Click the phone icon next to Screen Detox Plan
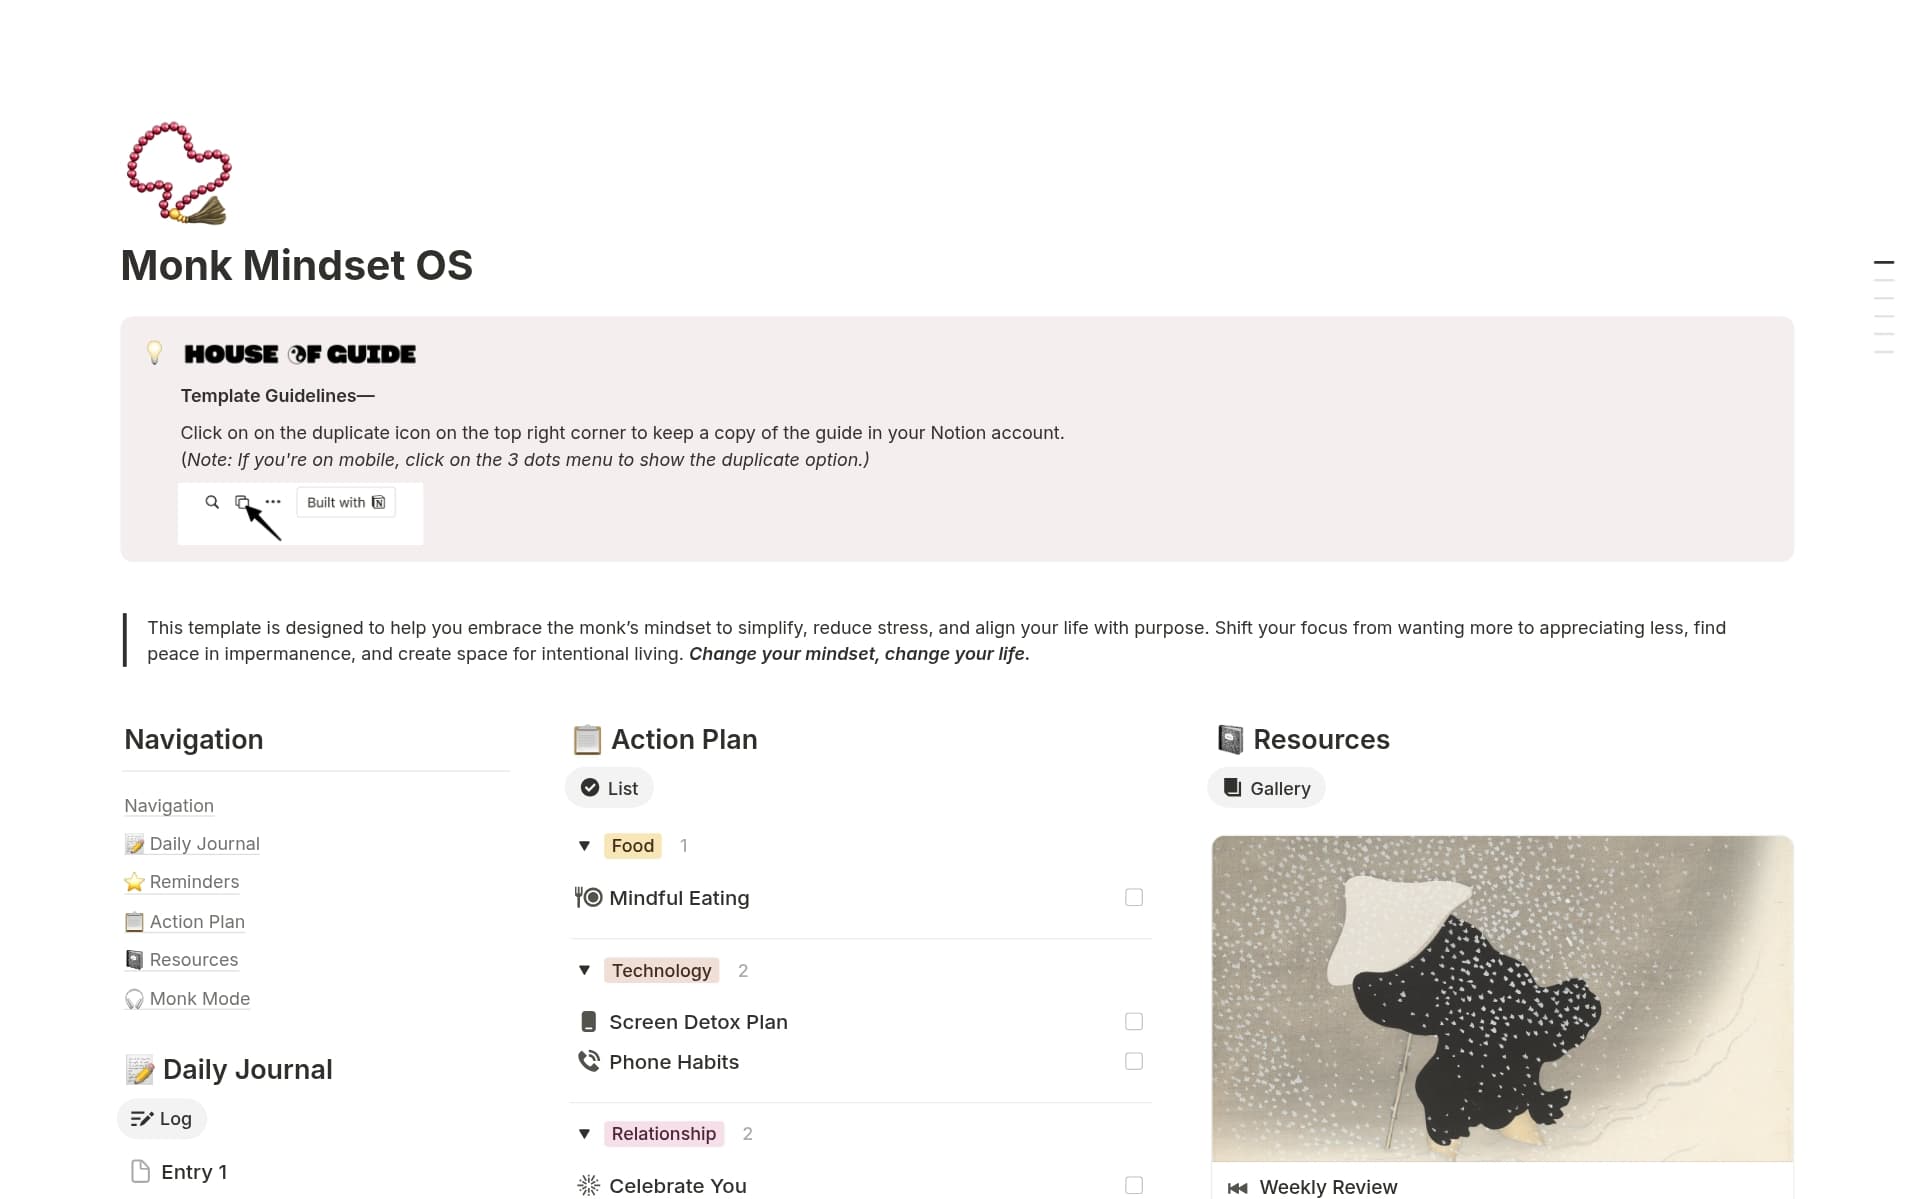The height and width of the screenshot is (1199, 1920). click(x=588, y=1020)
